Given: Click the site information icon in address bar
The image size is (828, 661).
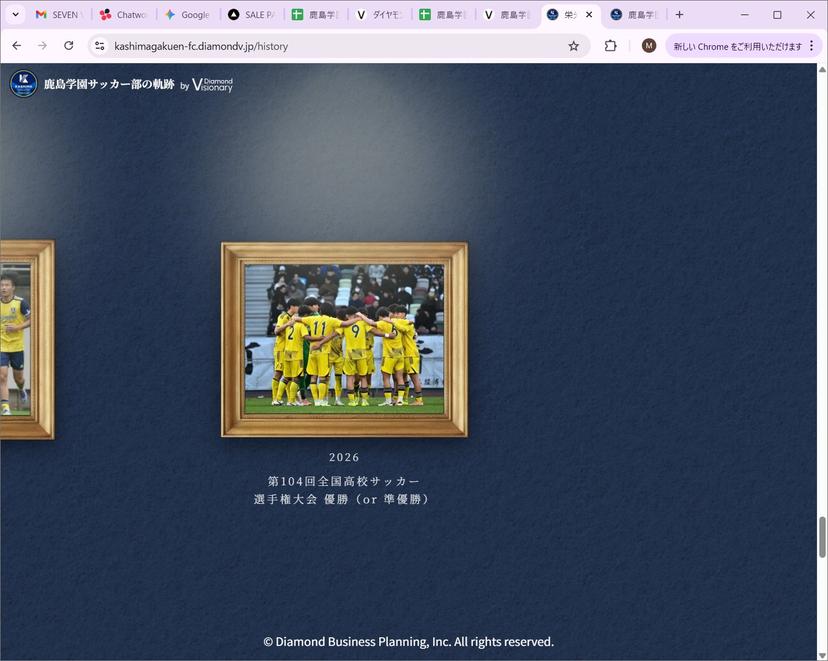Looking at the screenshot, I should (x=99, y=45).
